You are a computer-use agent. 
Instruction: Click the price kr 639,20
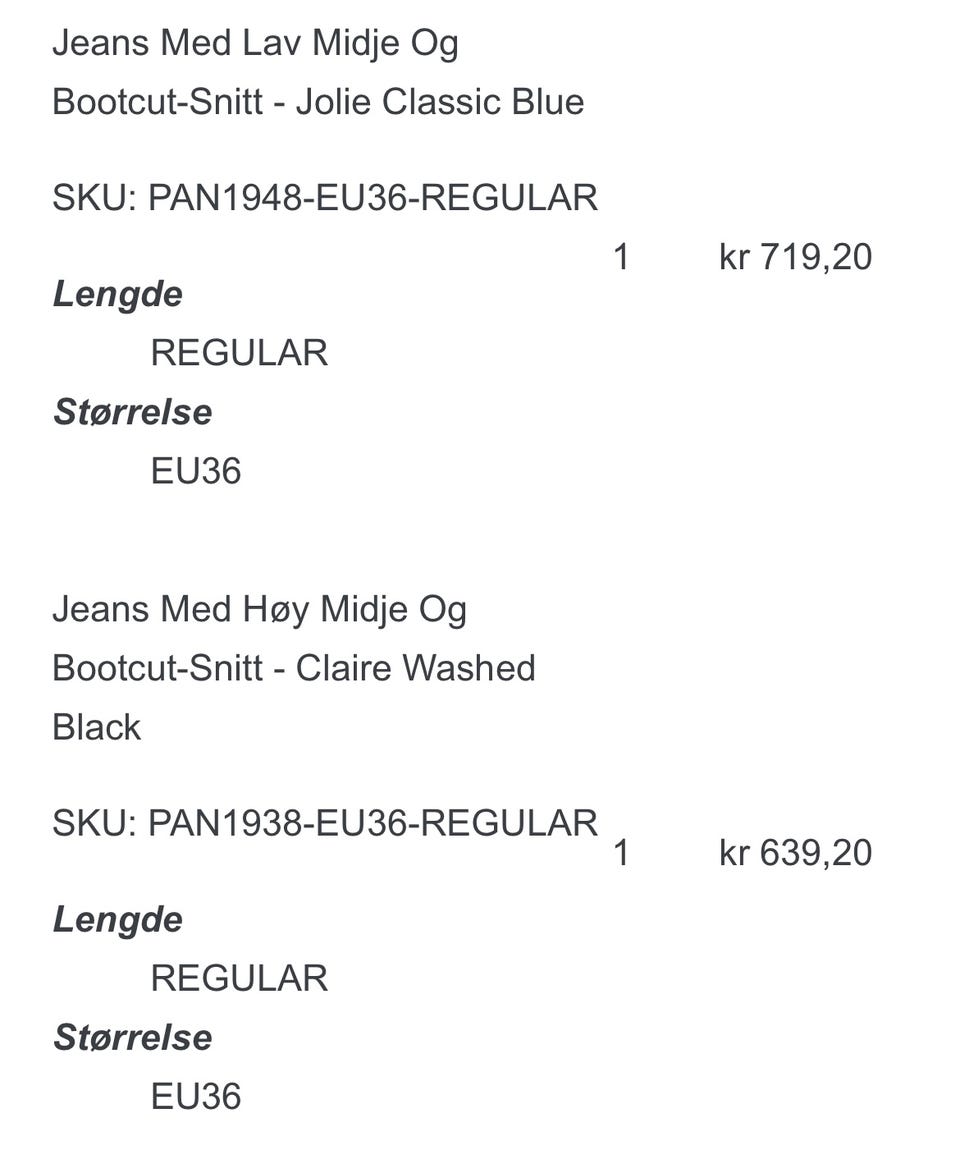pos(796,853)
